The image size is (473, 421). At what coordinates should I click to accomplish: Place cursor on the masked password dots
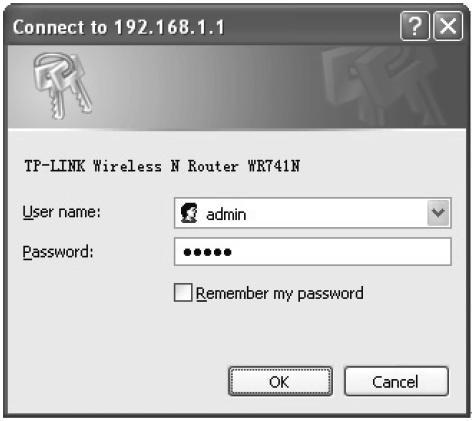(x=207, y=252)
